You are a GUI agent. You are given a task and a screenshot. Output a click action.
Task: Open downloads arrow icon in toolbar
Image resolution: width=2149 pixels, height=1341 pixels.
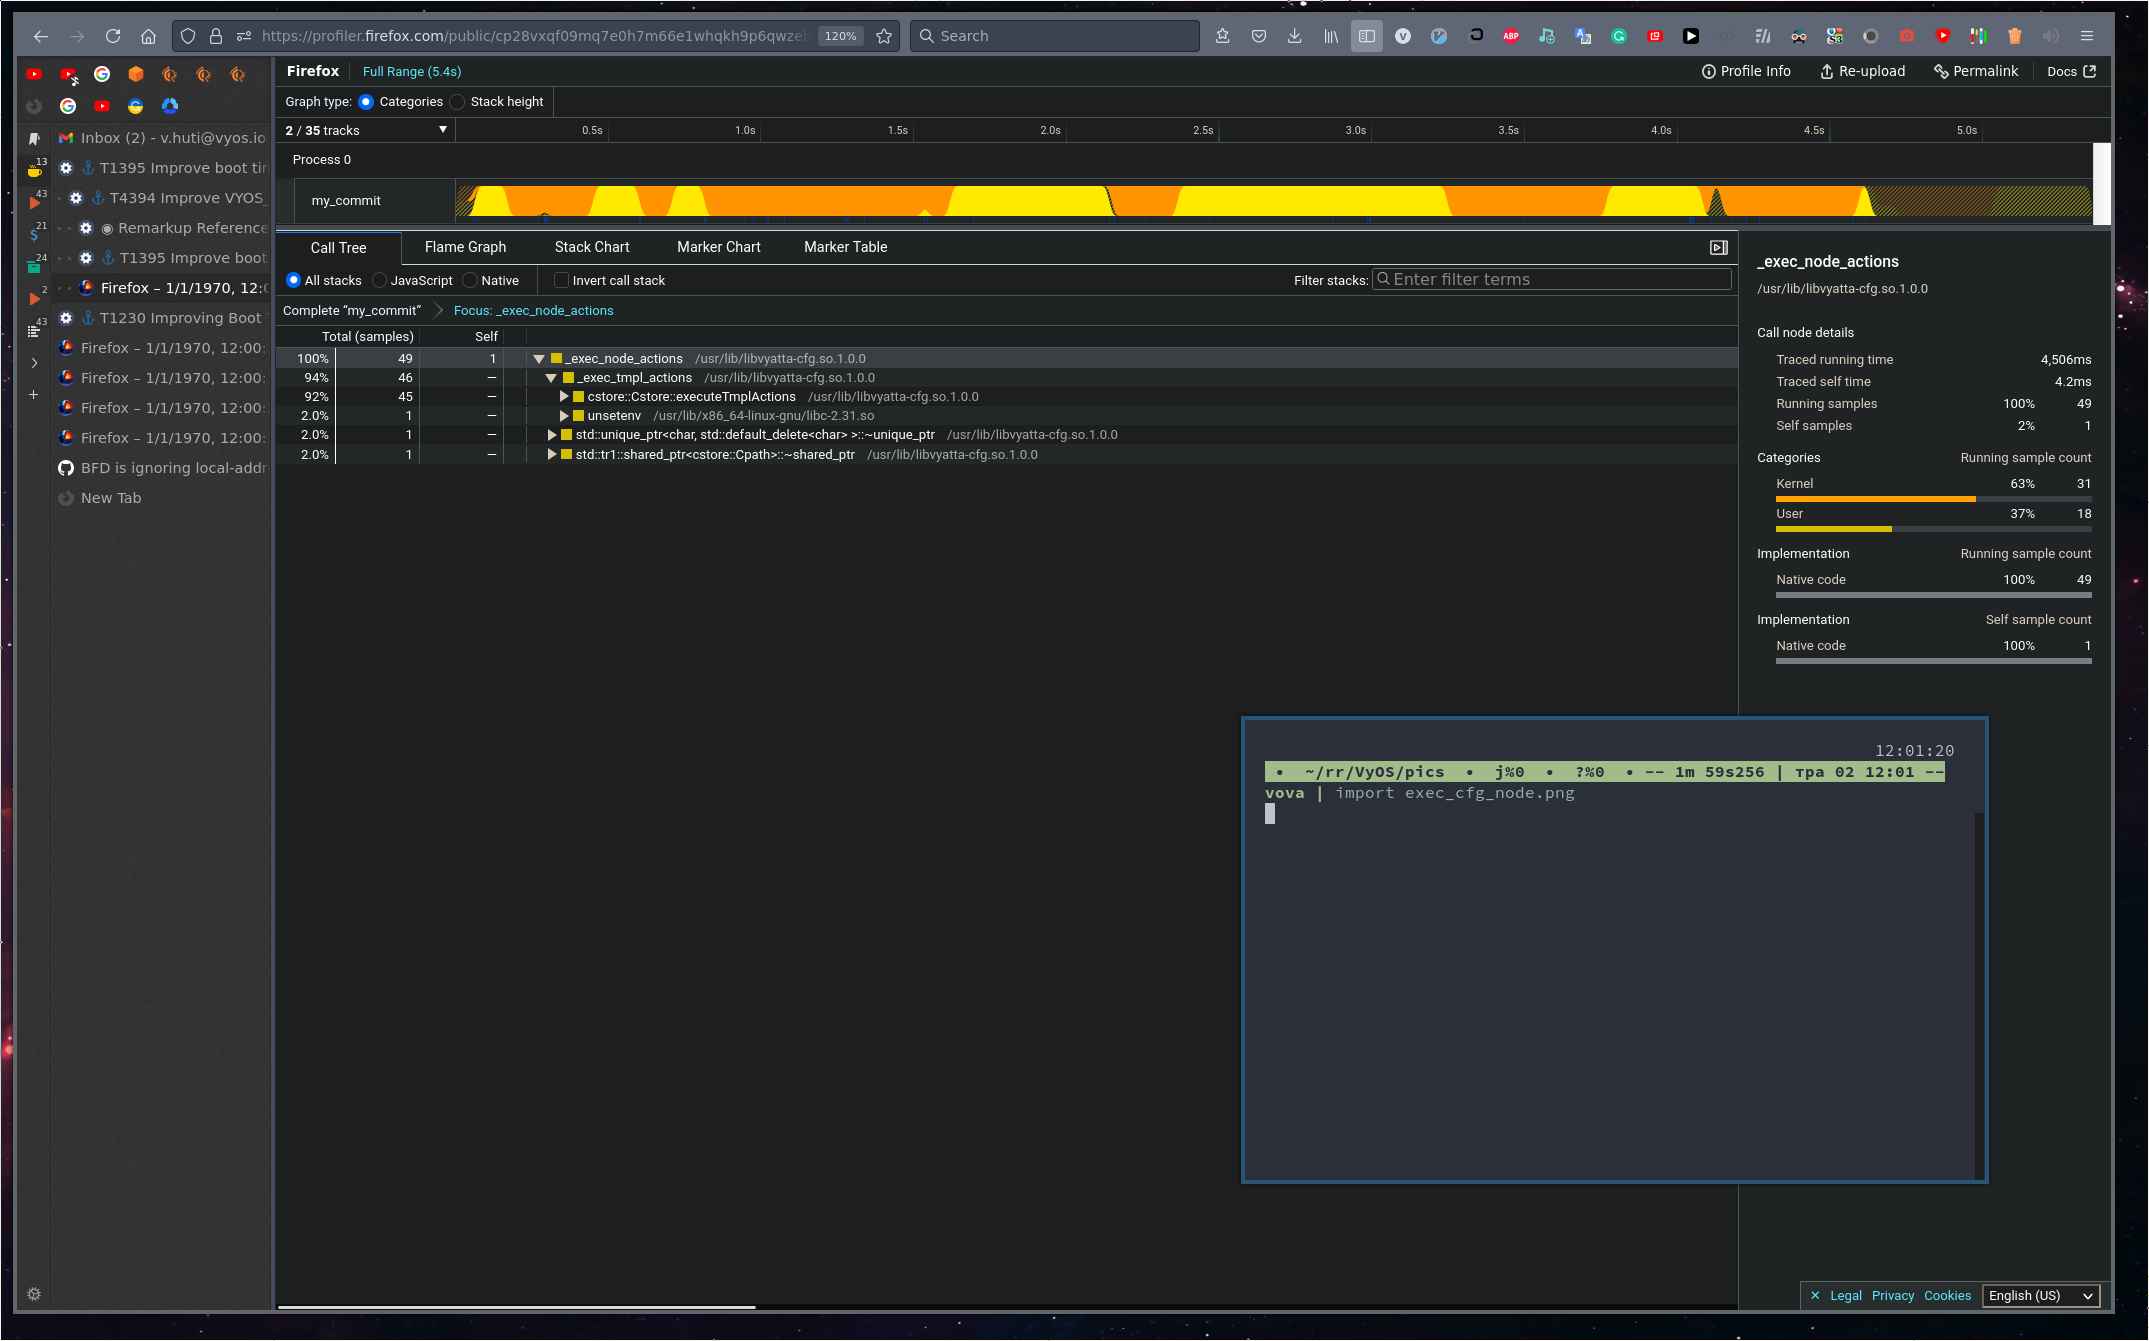[1294, 36]
